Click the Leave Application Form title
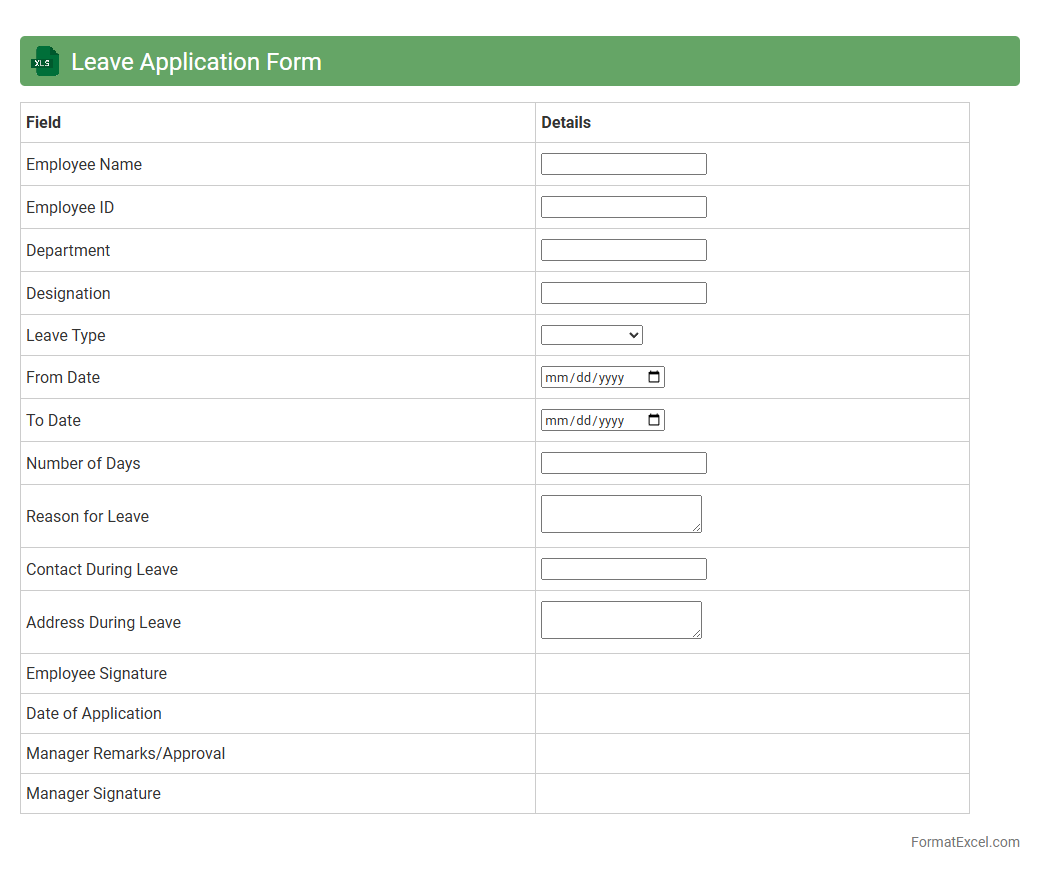The width and height of the screenshot is (1040, 871). 196,61
